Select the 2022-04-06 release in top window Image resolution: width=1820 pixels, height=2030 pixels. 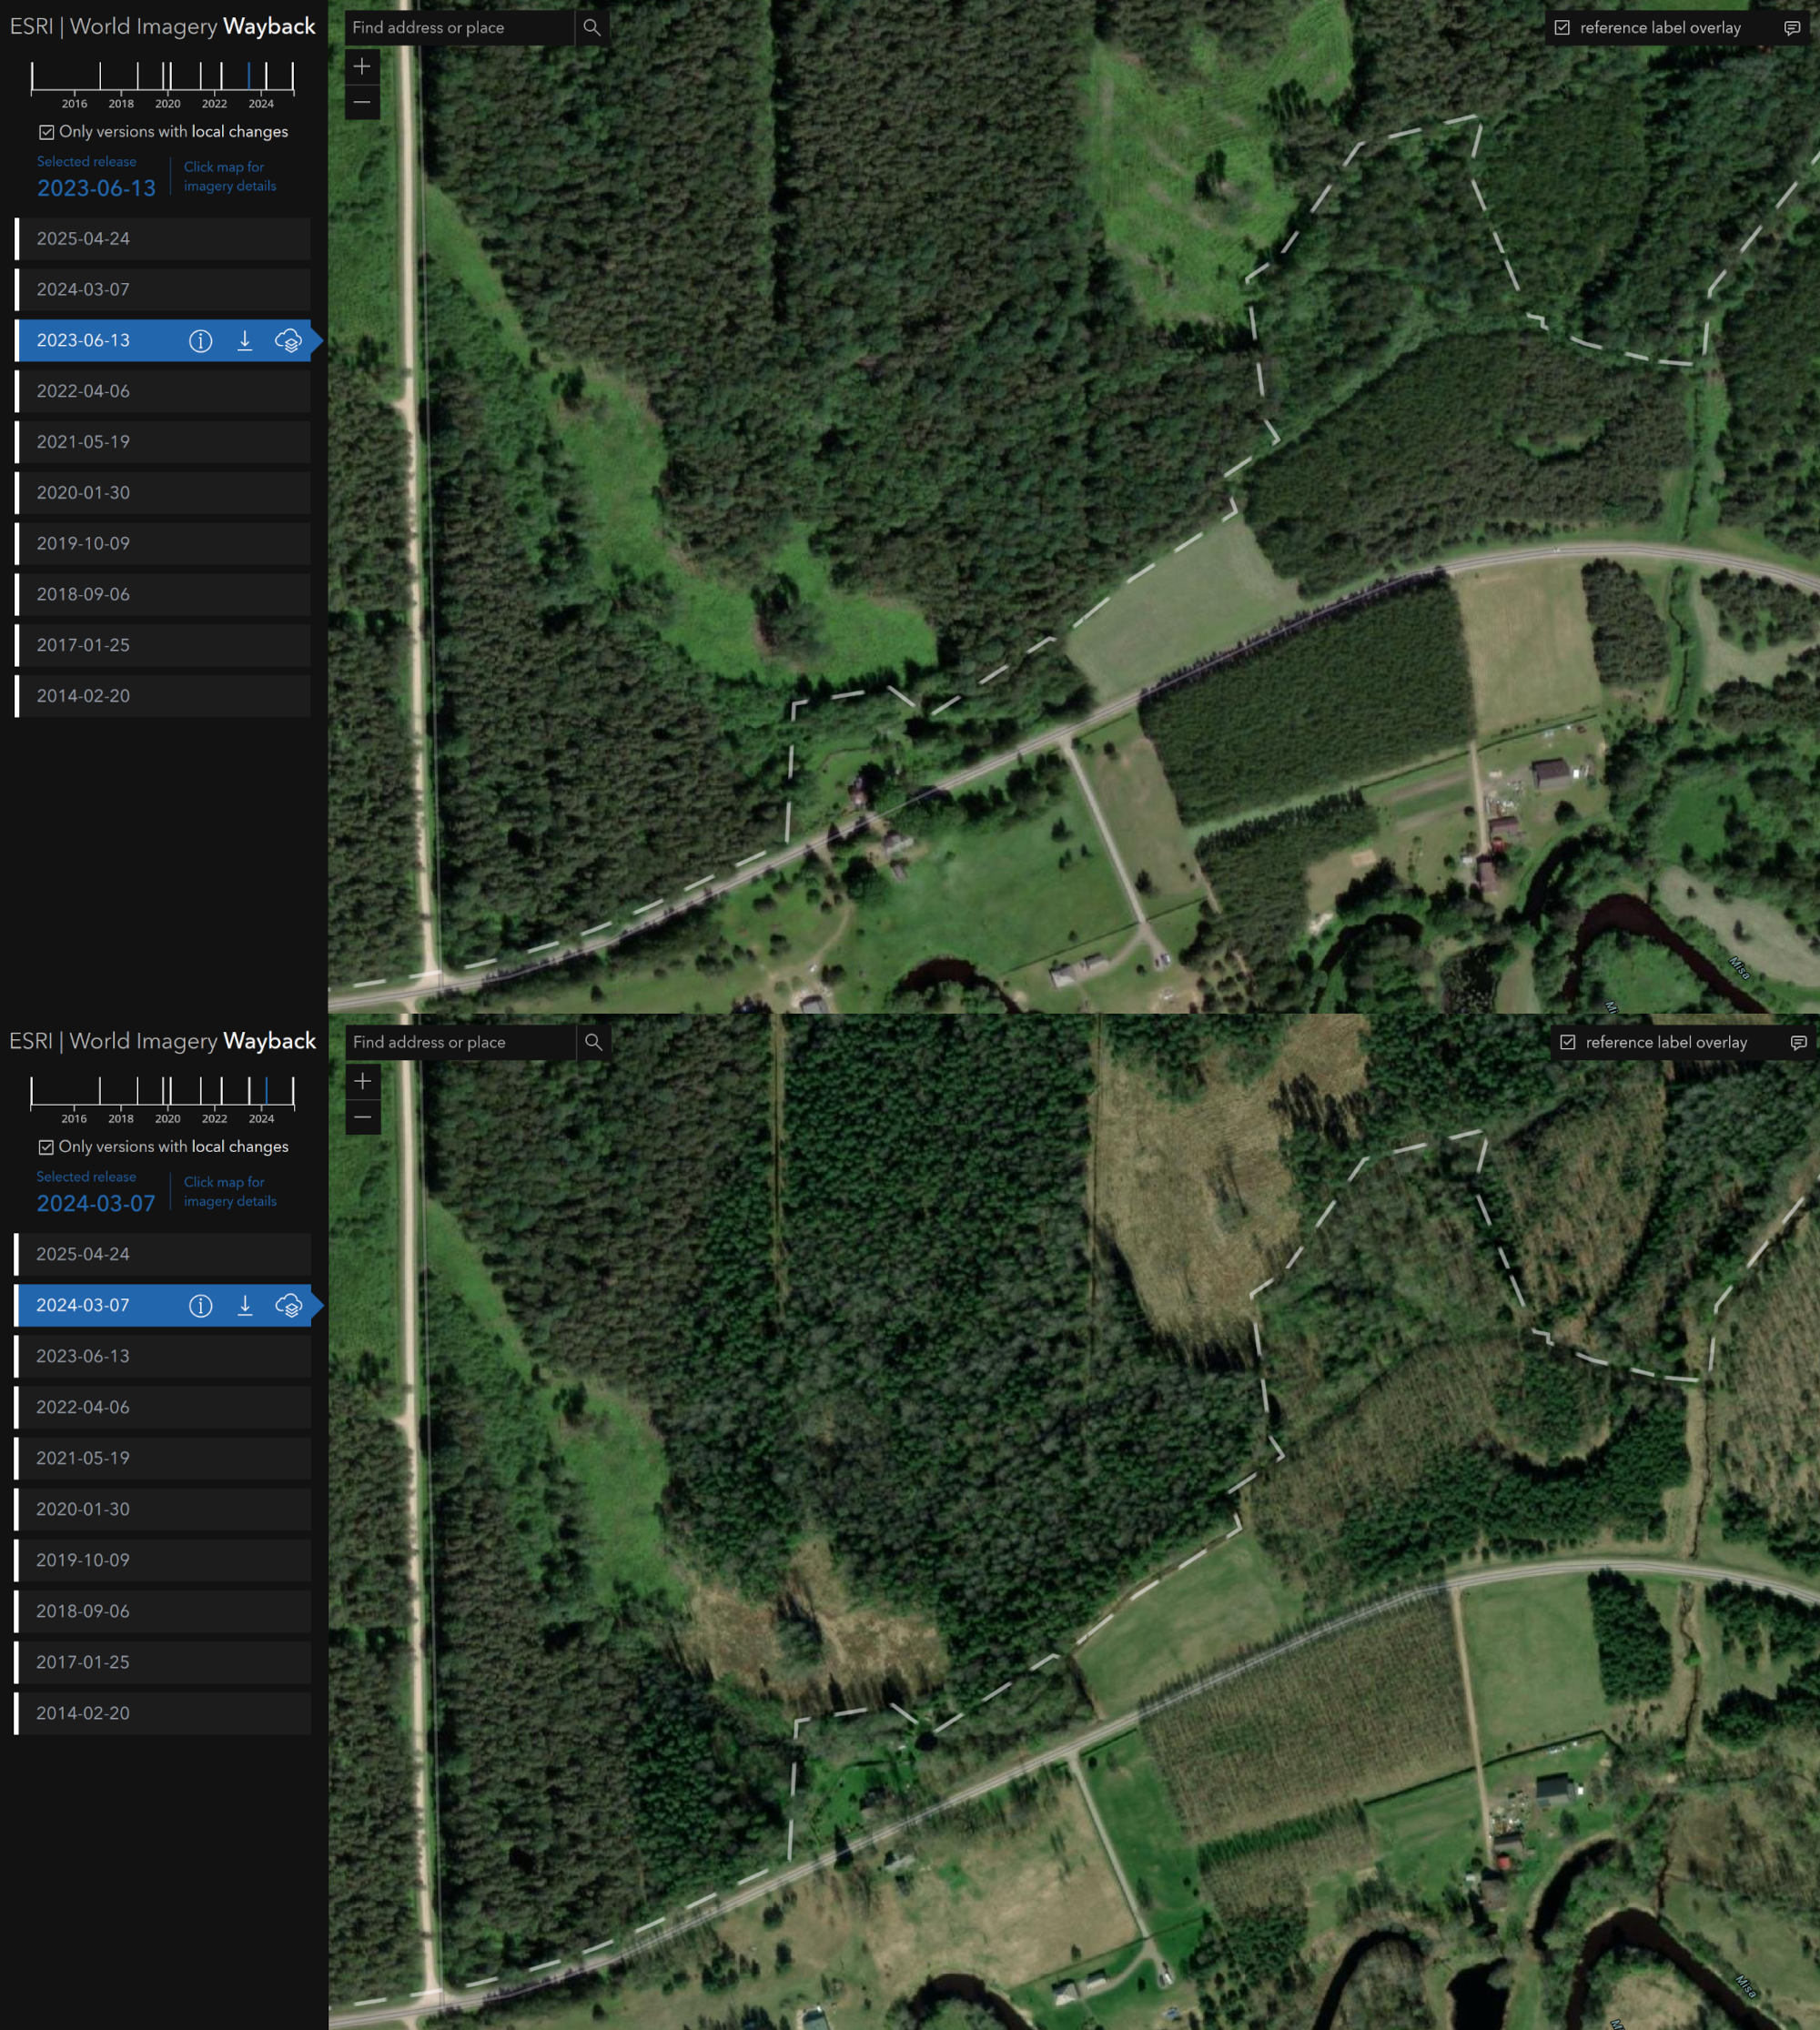pyautogui.click(x=163, y=391)
